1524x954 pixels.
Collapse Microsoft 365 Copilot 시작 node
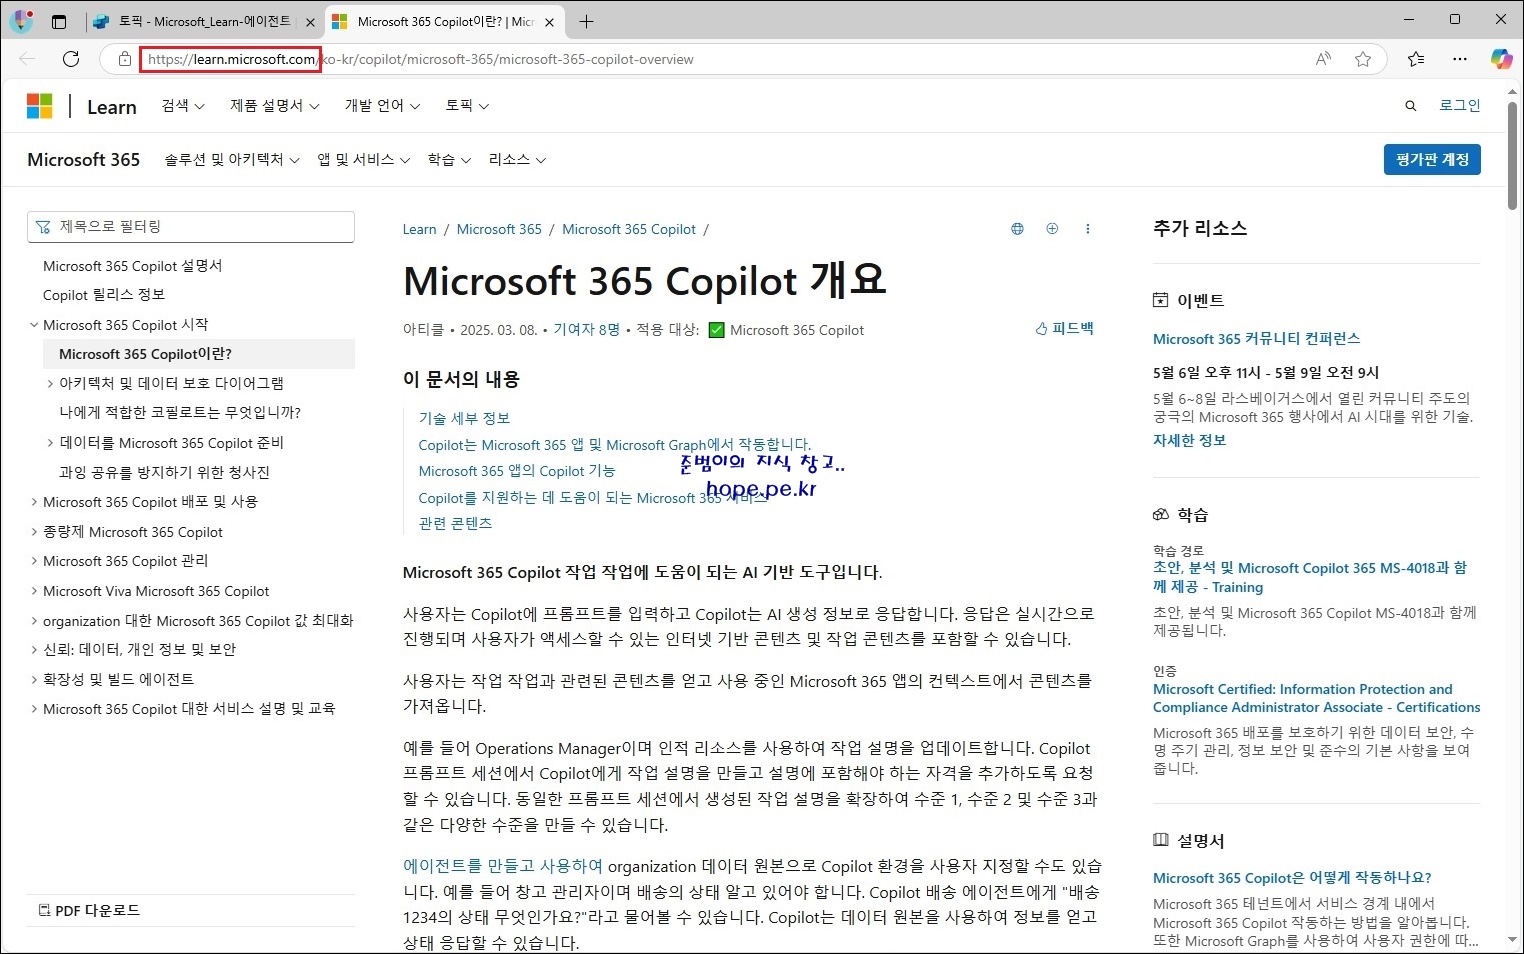point(126,324)
